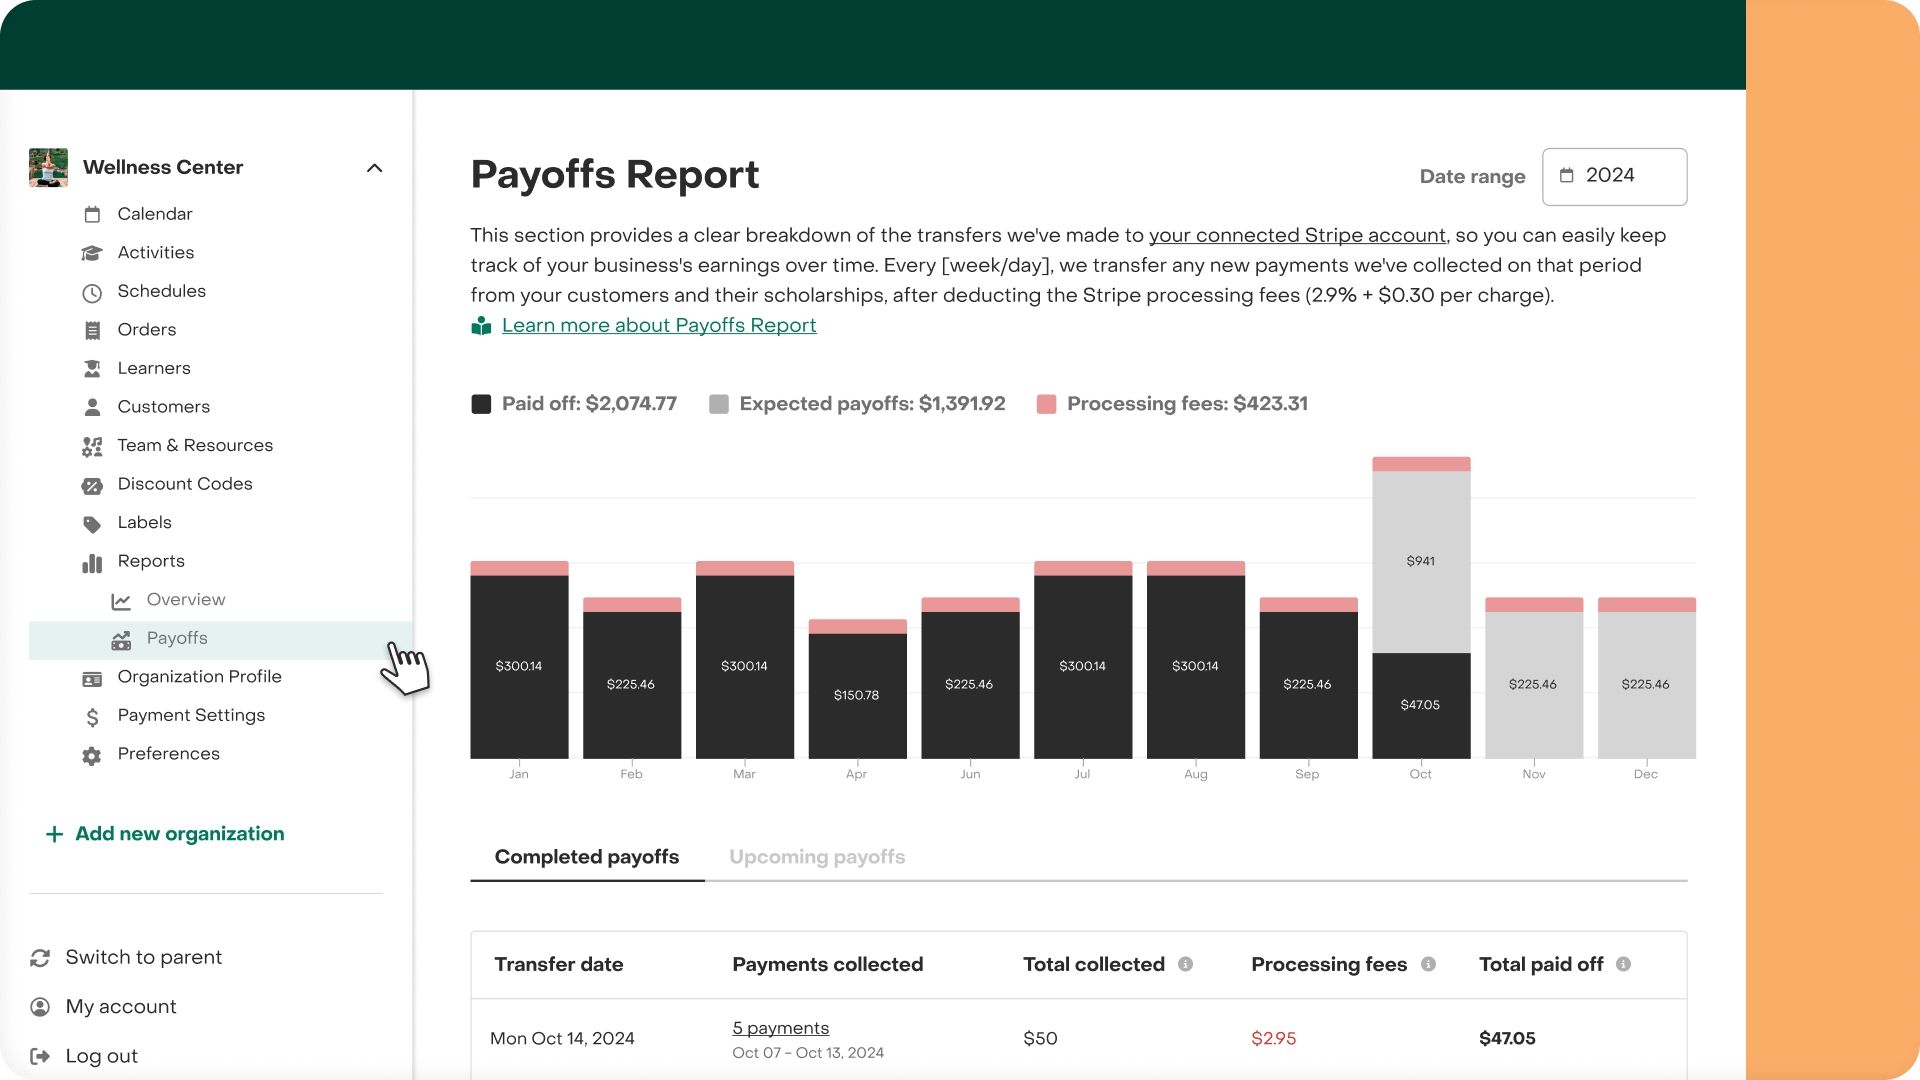Image resolution: width=1920 pixels, height=1080 pixels.
Task: Click the Labels tag icon
Action: (92, 524)
